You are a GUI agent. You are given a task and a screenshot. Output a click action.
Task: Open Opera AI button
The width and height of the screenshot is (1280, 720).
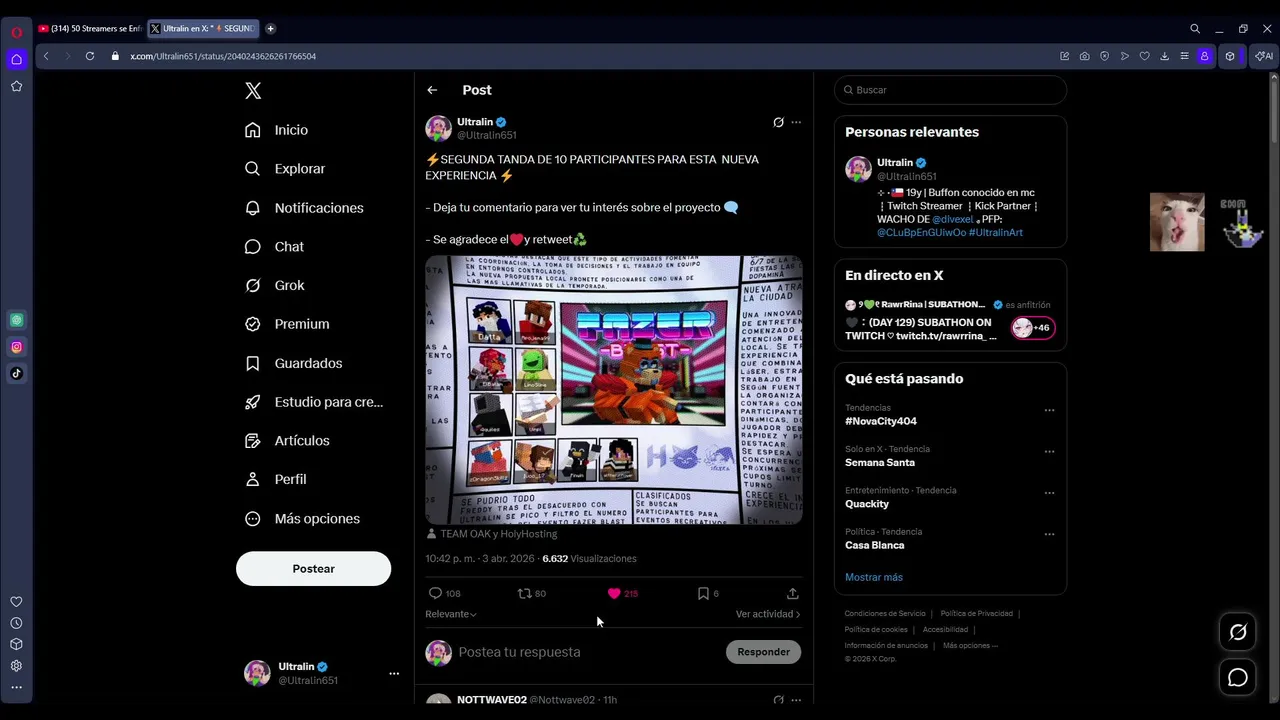pos(1264,56)
